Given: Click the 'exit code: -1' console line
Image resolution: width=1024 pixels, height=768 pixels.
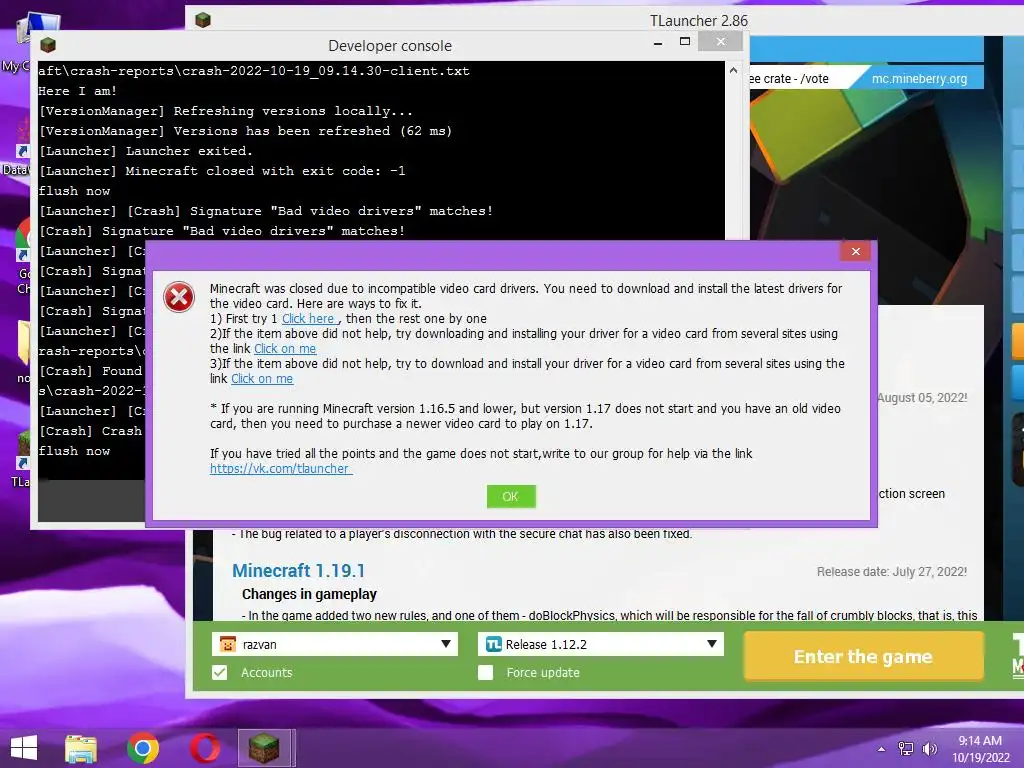Looking at the screenshot, I should pyautogui.click(x=222, y=171).
